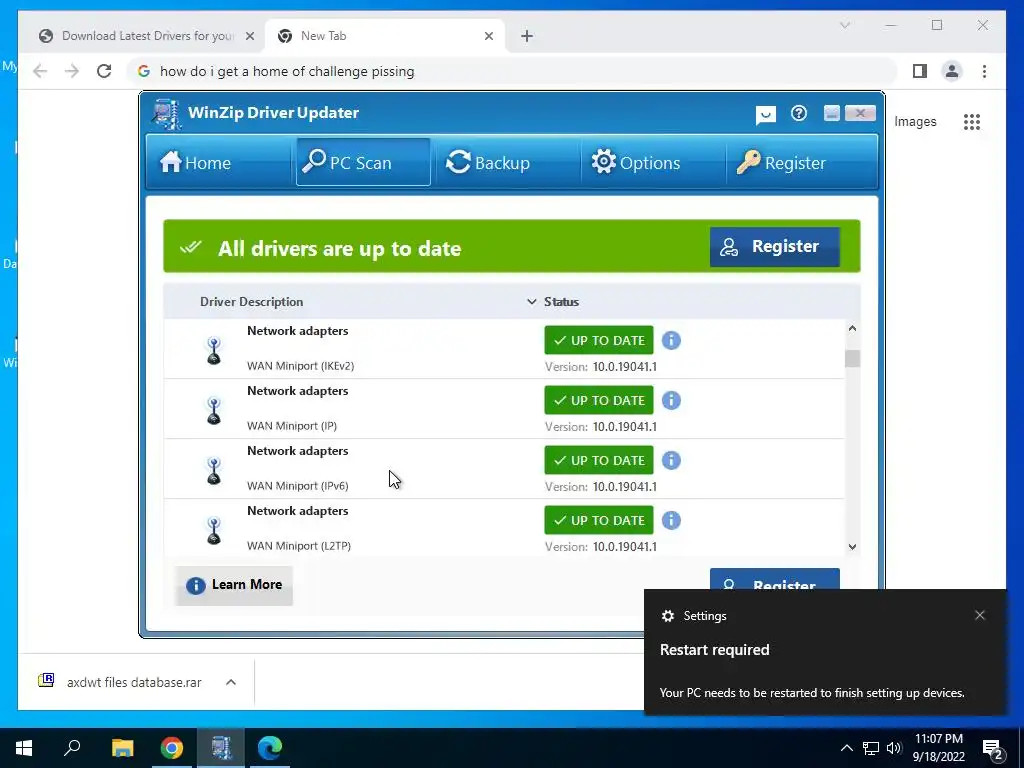Viewport: 1024px width, 768px height.
Task: Open the volume control tray icon
Action: 894,748
